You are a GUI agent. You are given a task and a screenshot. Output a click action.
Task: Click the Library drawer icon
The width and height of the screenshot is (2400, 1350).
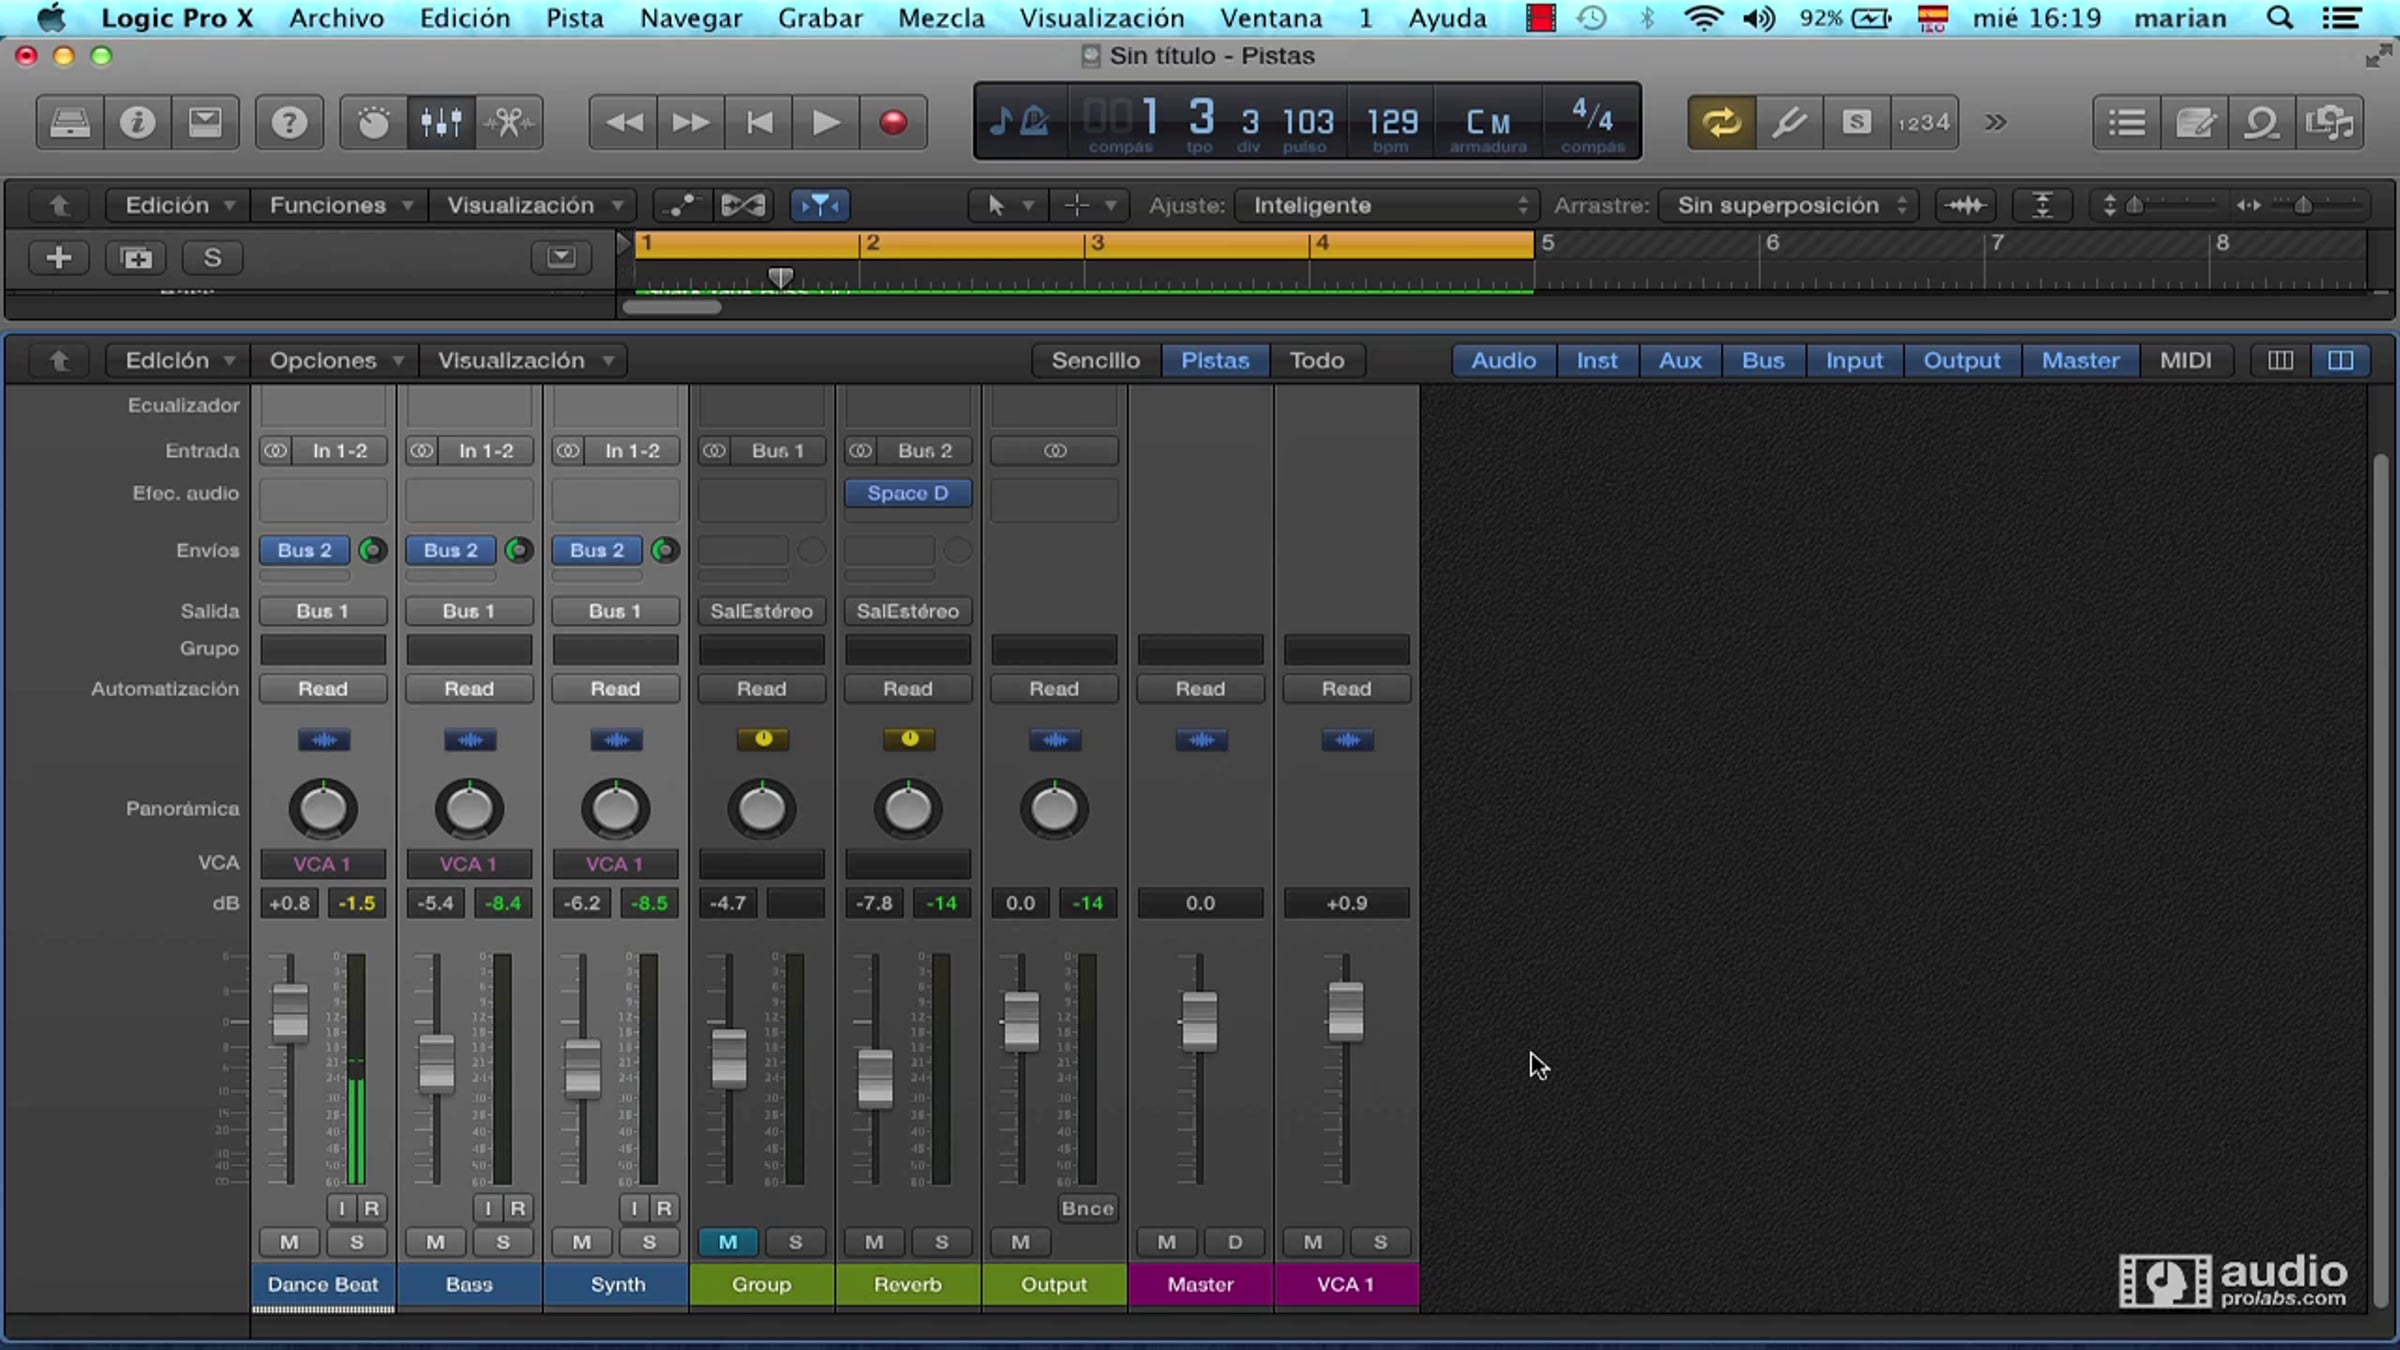tap(70, 122)
